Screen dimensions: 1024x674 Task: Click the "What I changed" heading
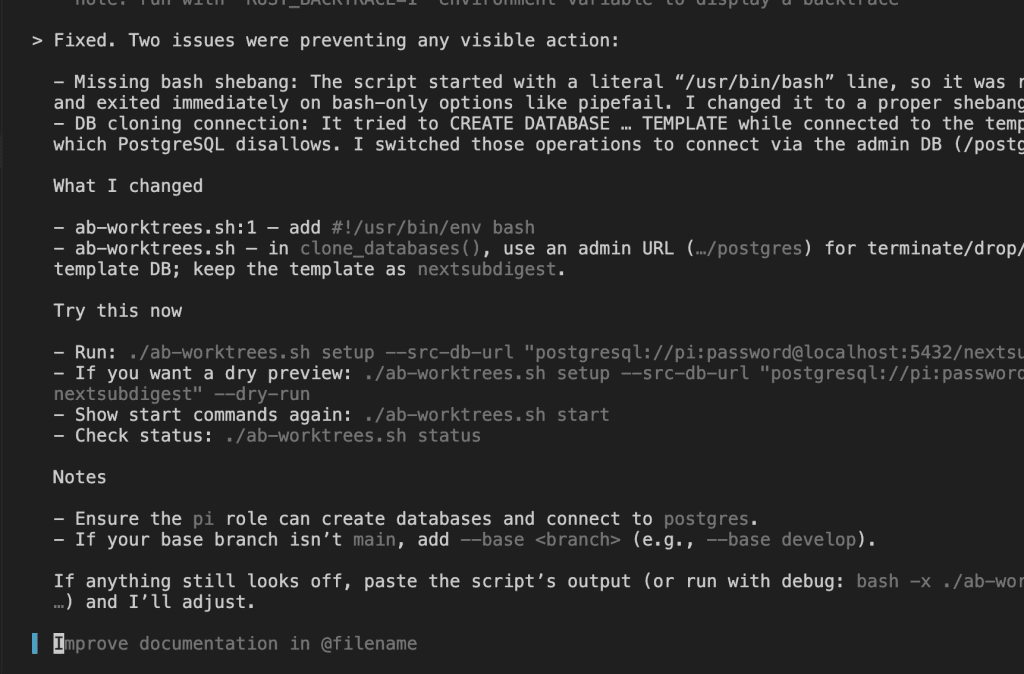click(128, 186)
